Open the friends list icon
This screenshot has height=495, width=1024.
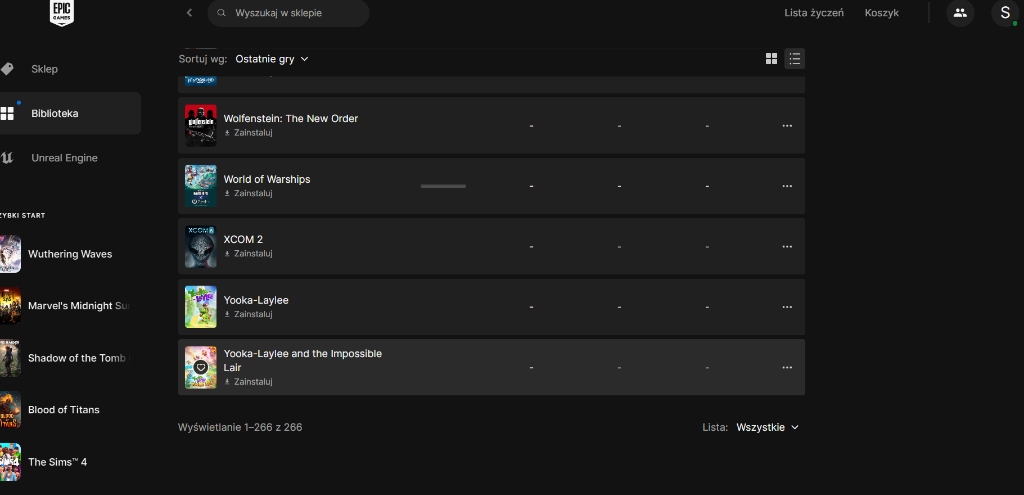pyautogui.click(x=960, y=13)
